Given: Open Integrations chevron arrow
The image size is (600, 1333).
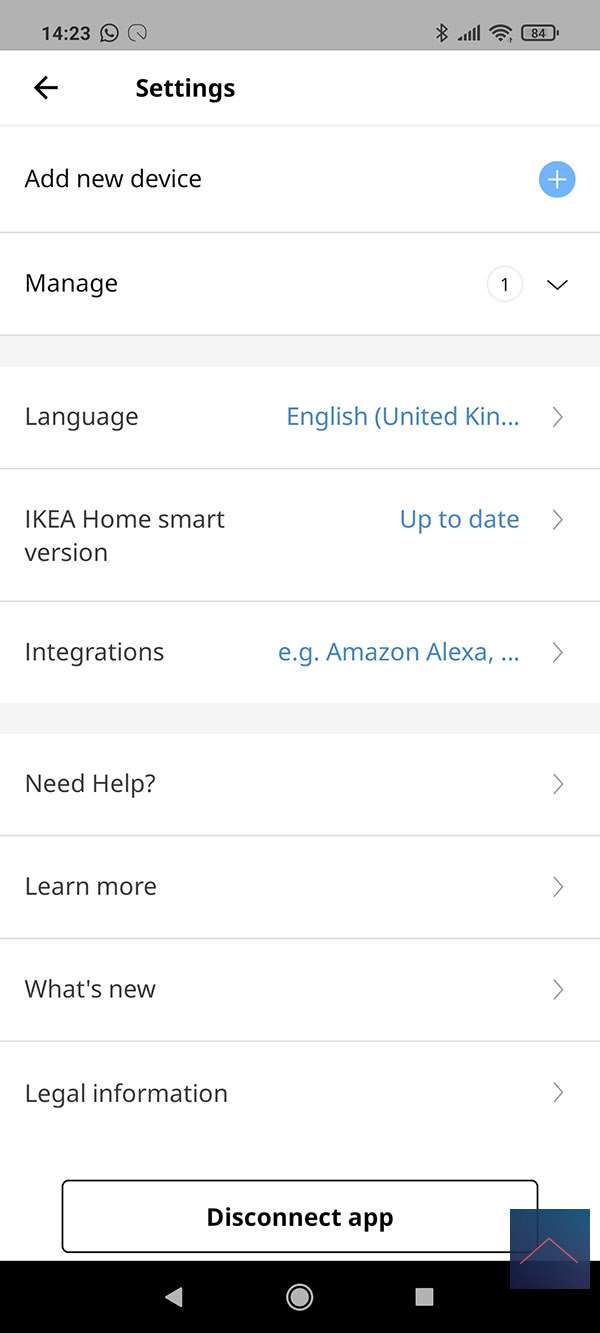Looking at the screenshot, I should [x=558, y=653].
